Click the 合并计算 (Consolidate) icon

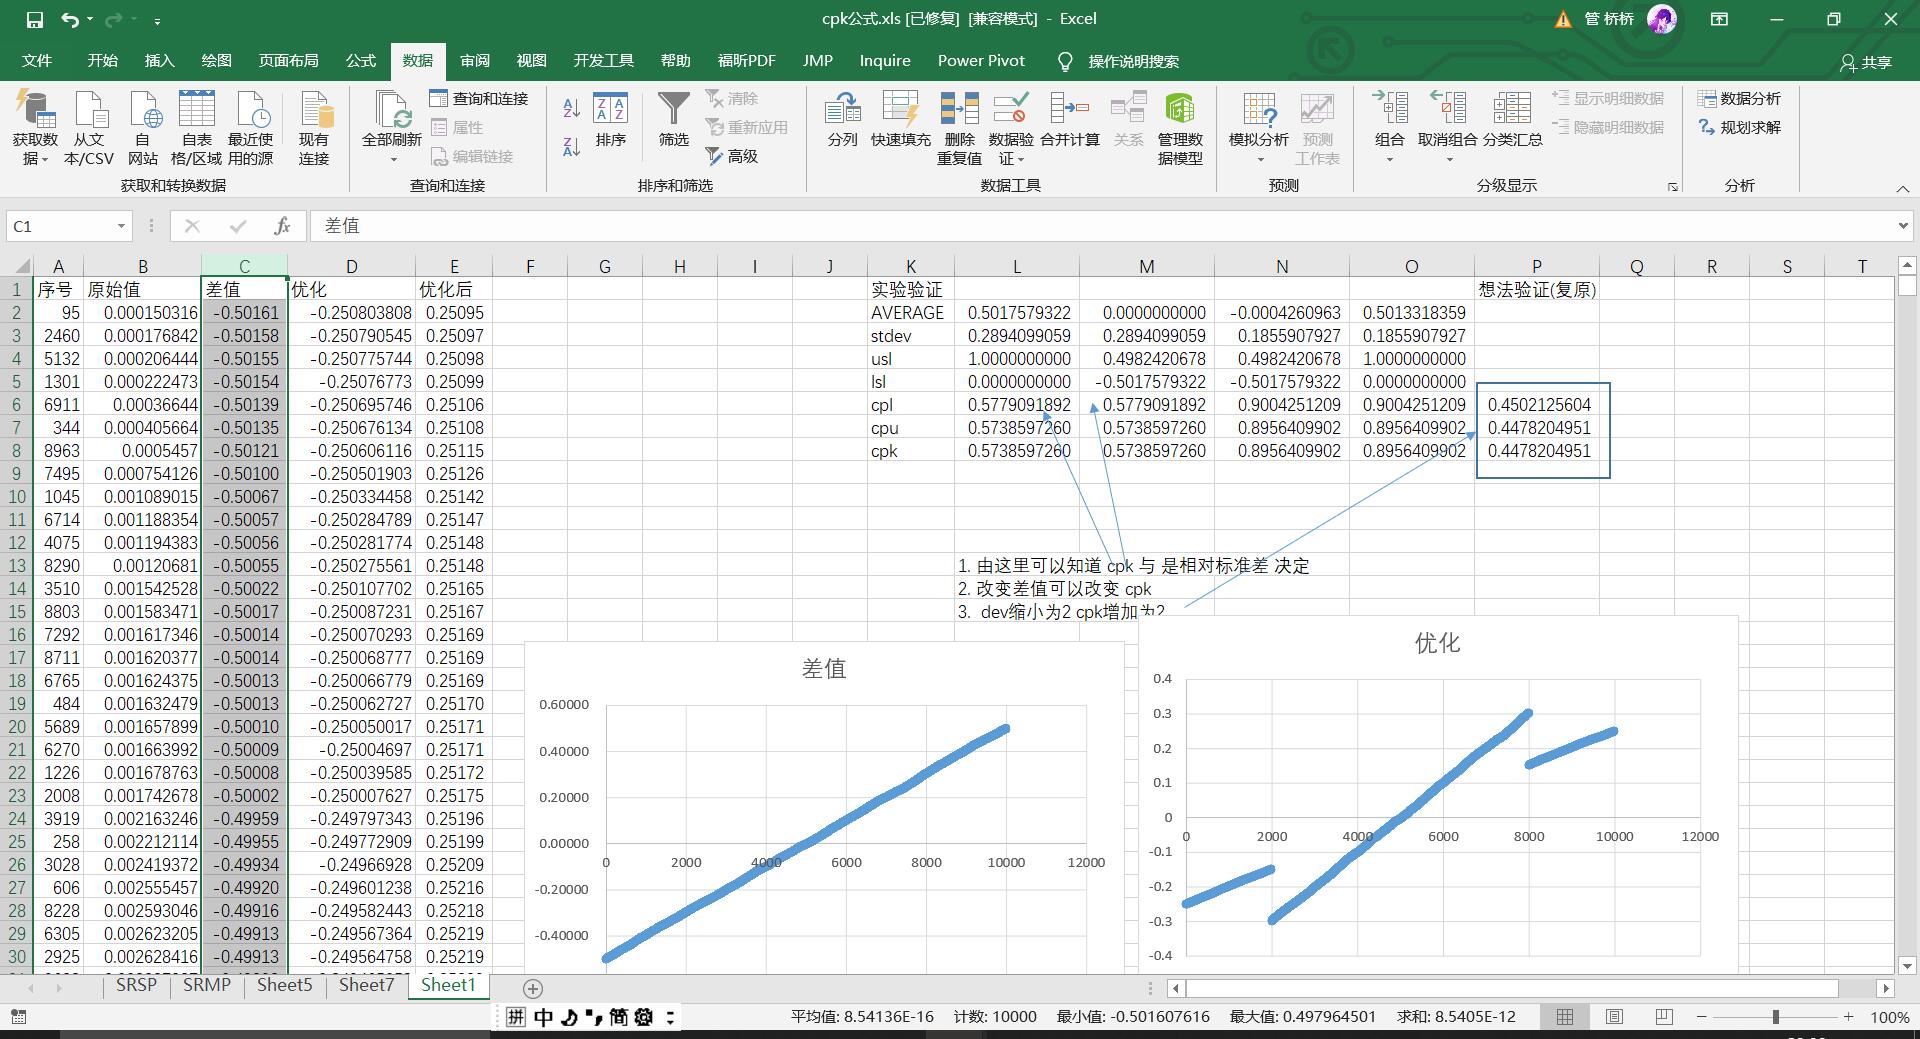1070,121
